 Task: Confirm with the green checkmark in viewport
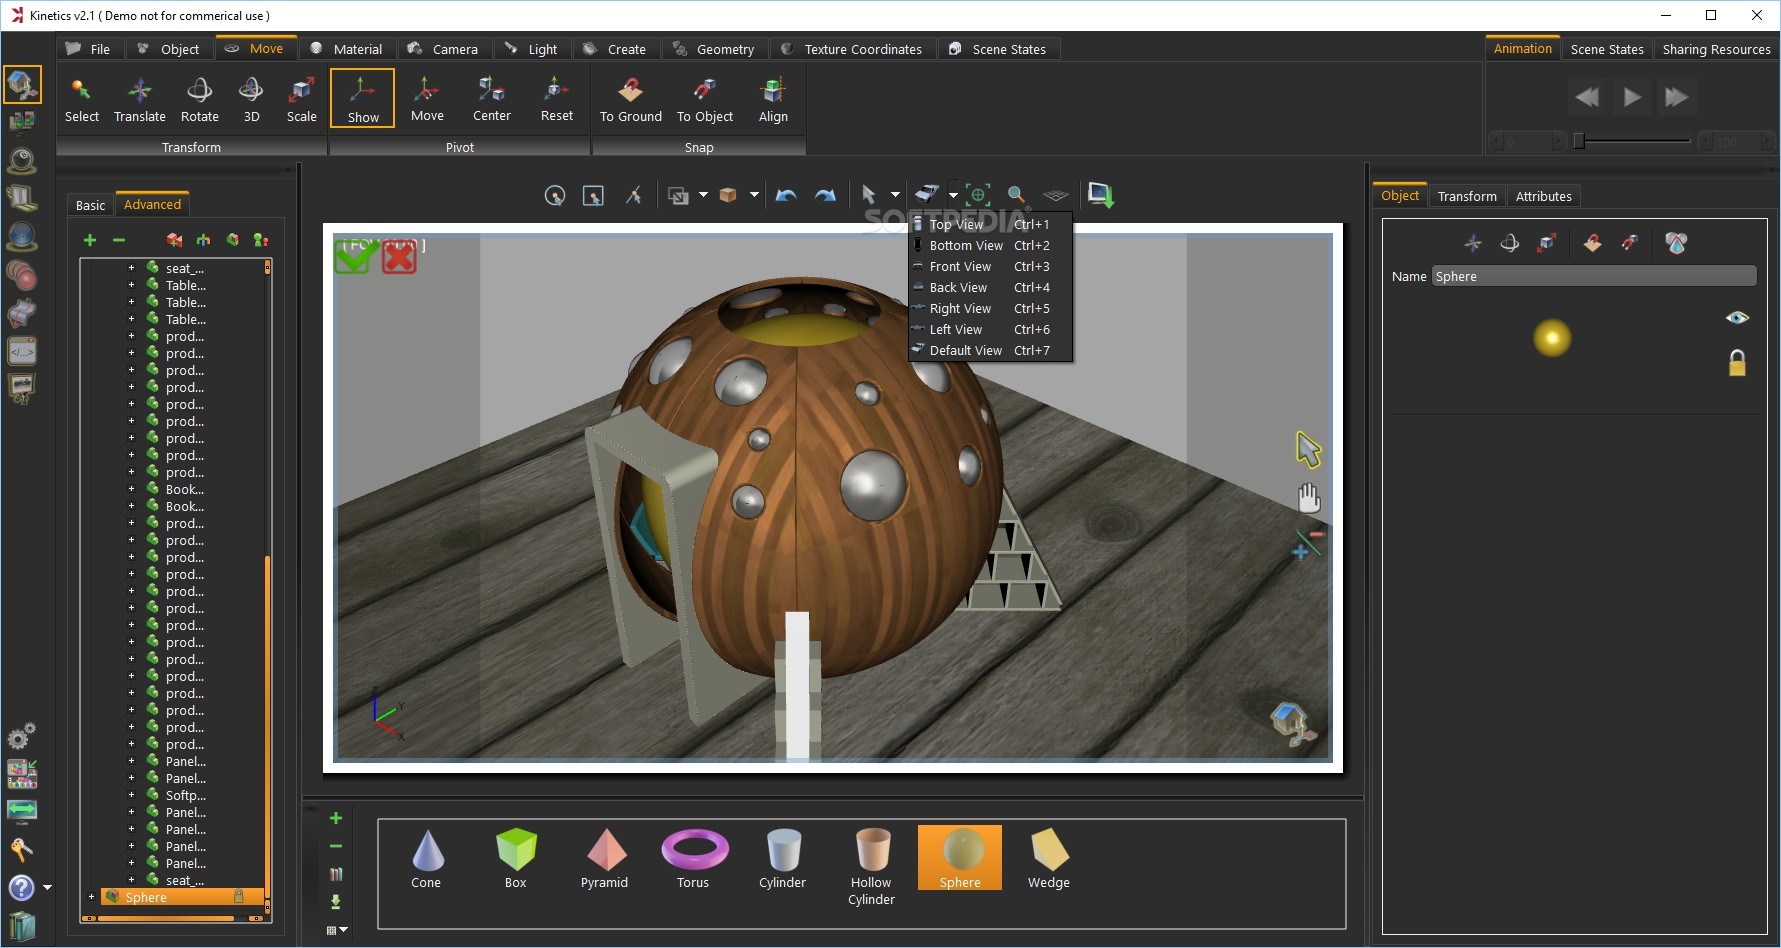pyautogui.click(x=354, y=257)
